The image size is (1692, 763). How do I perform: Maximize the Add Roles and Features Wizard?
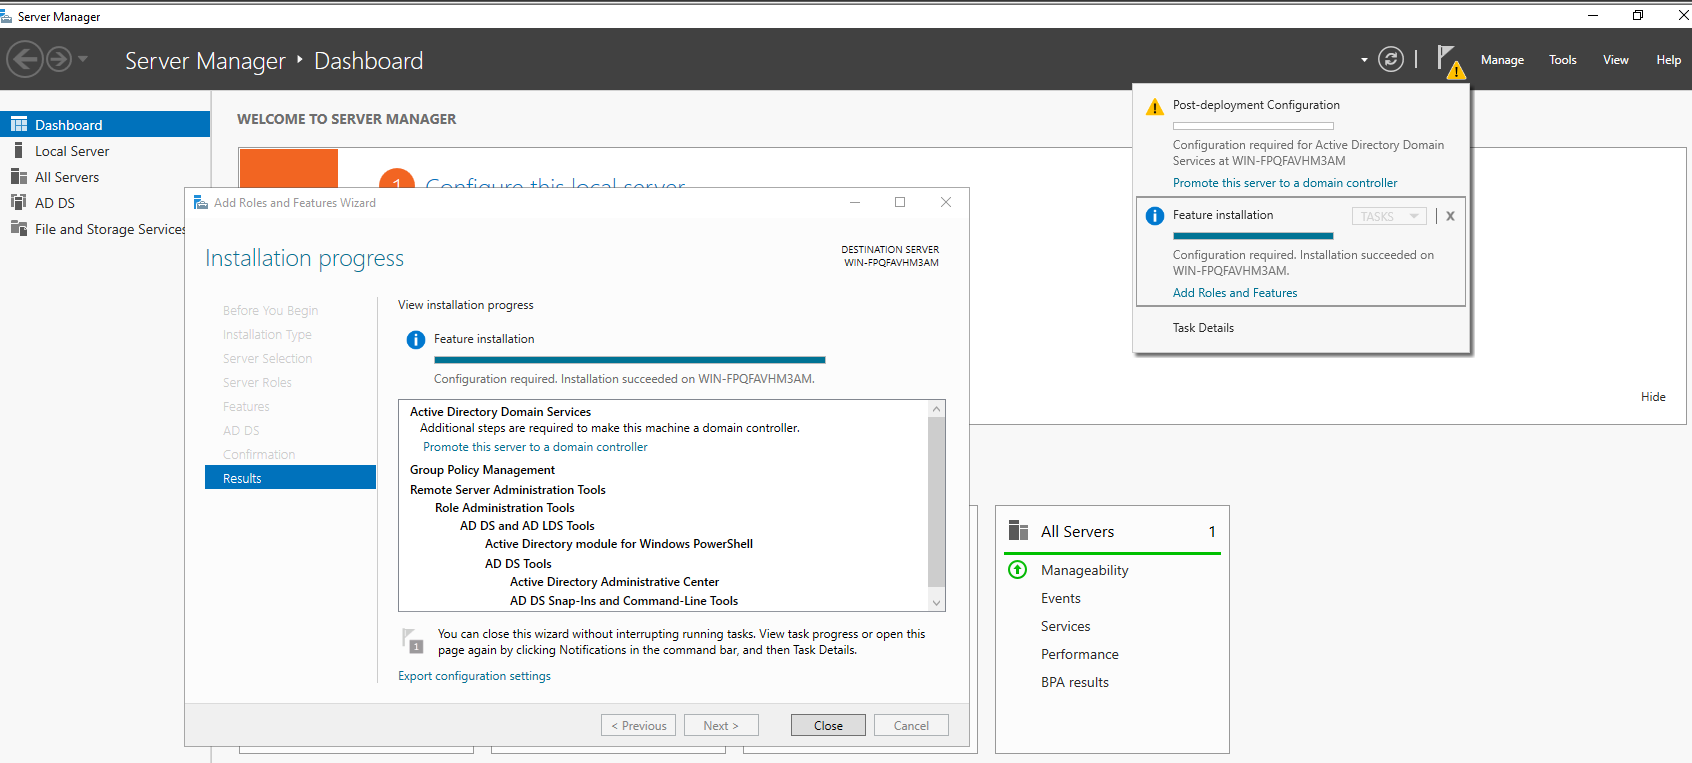tap(900, 202)
